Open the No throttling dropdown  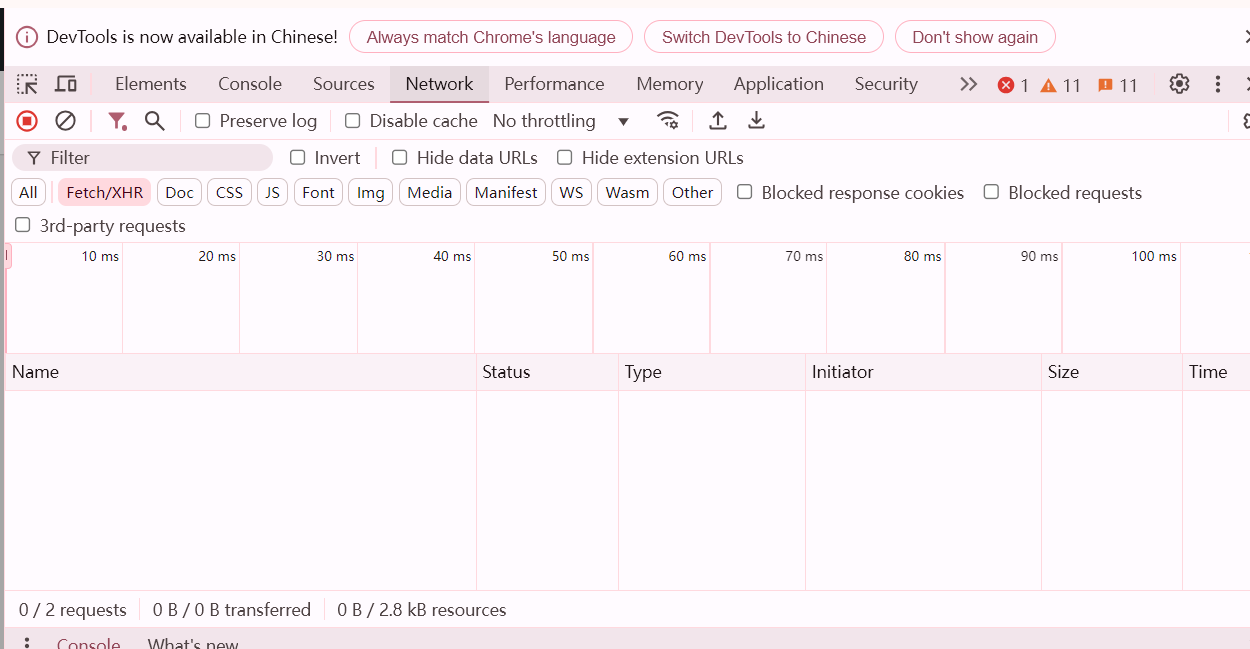click(560, 121)
